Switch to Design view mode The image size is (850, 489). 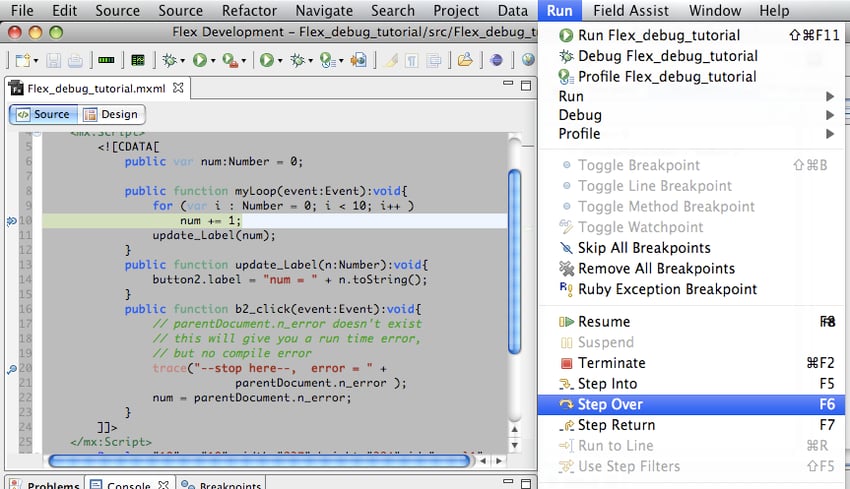point(111,114)
